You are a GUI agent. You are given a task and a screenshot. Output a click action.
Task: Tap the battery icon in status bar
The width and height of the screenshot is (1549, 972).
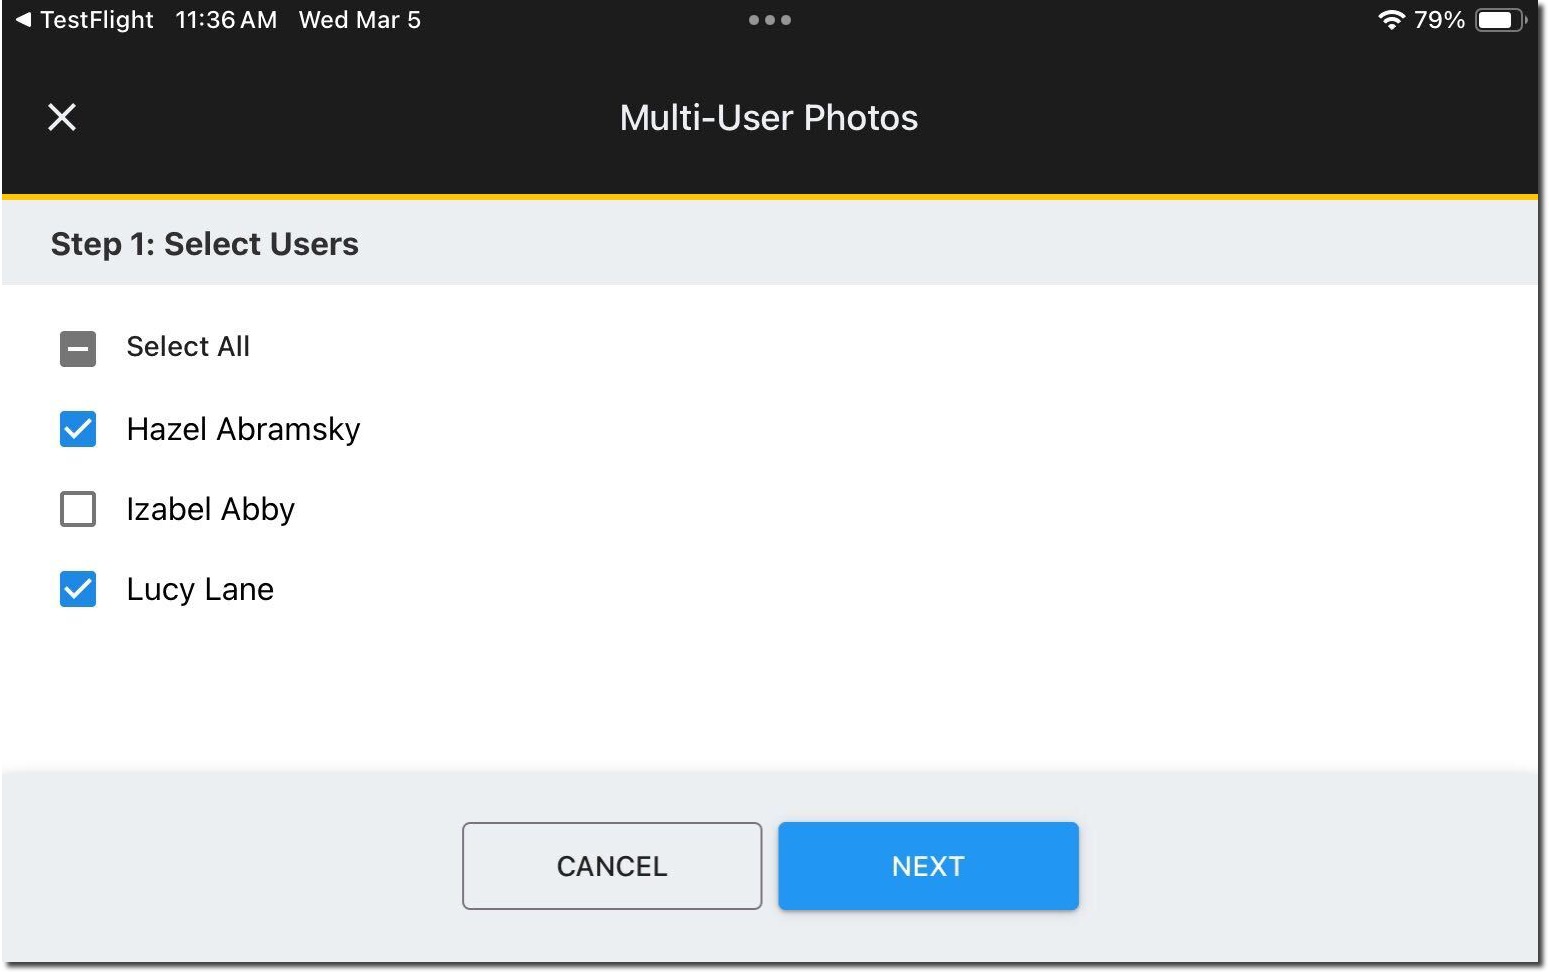click(1499, 20)
